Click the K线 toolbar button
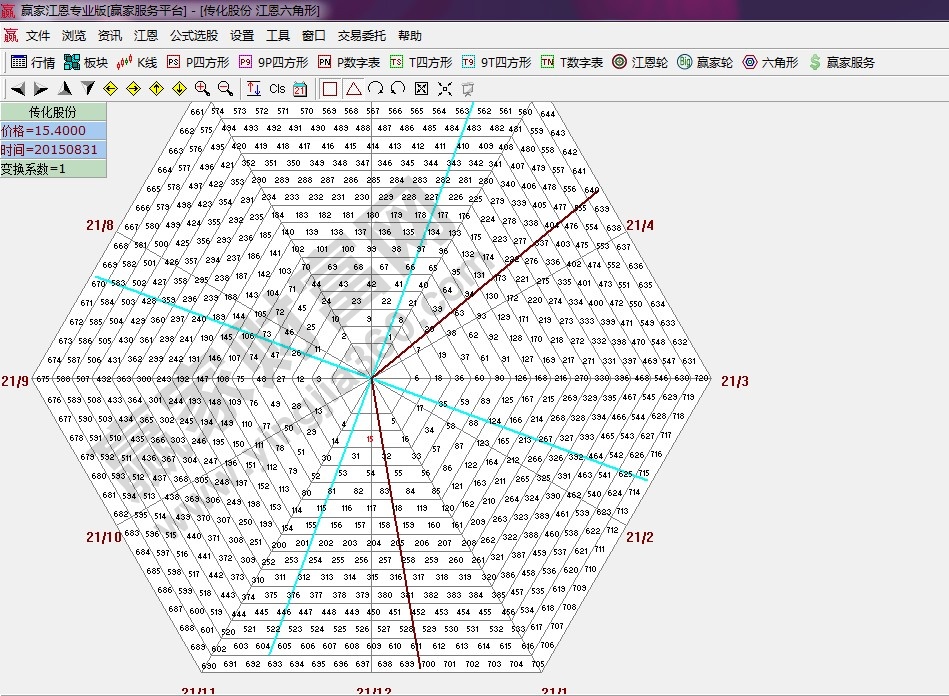The width and height of the screenshot is (949, 696). click(138, 62)
